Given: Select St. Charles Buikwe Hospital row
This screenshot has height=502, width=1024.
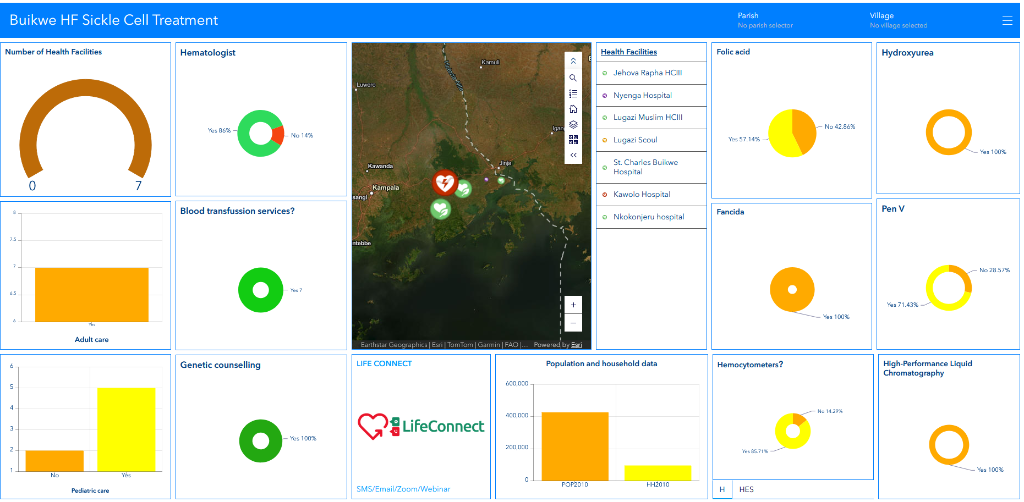Looking at the screenshot, I should point(652,167).
